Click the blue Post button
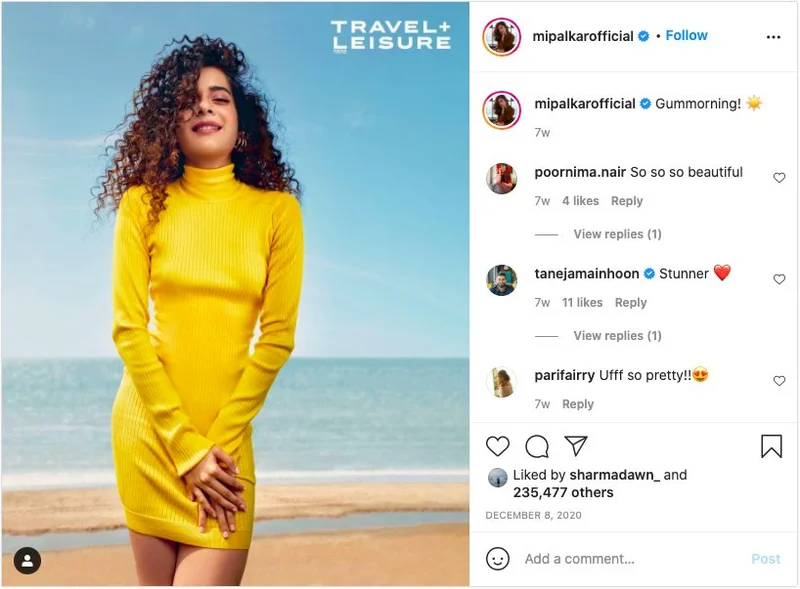The width and height of the screenshot is (800, 589). pyautogui.click(x=765, y=559)
